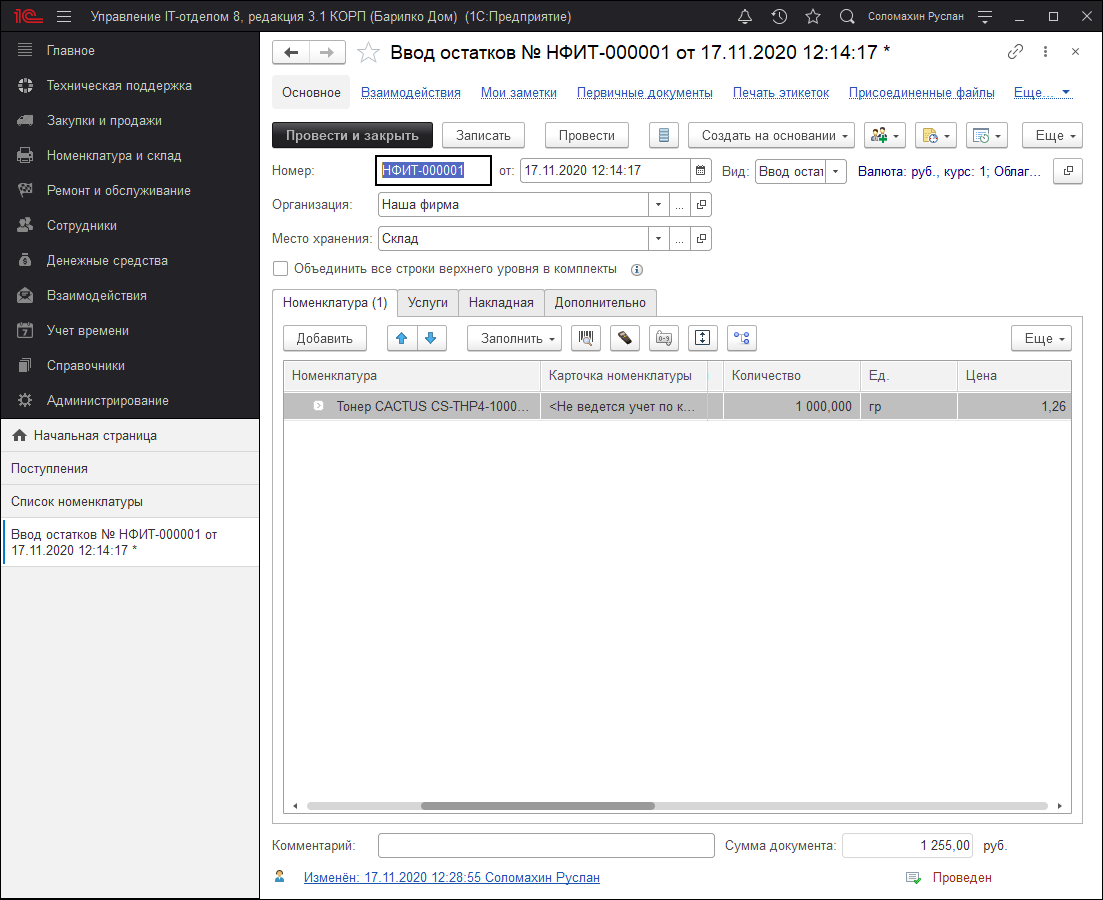This screenshot has width=1103, height=900.
Task: Open the 'Накладная' tab
Action: click(501, 303)
